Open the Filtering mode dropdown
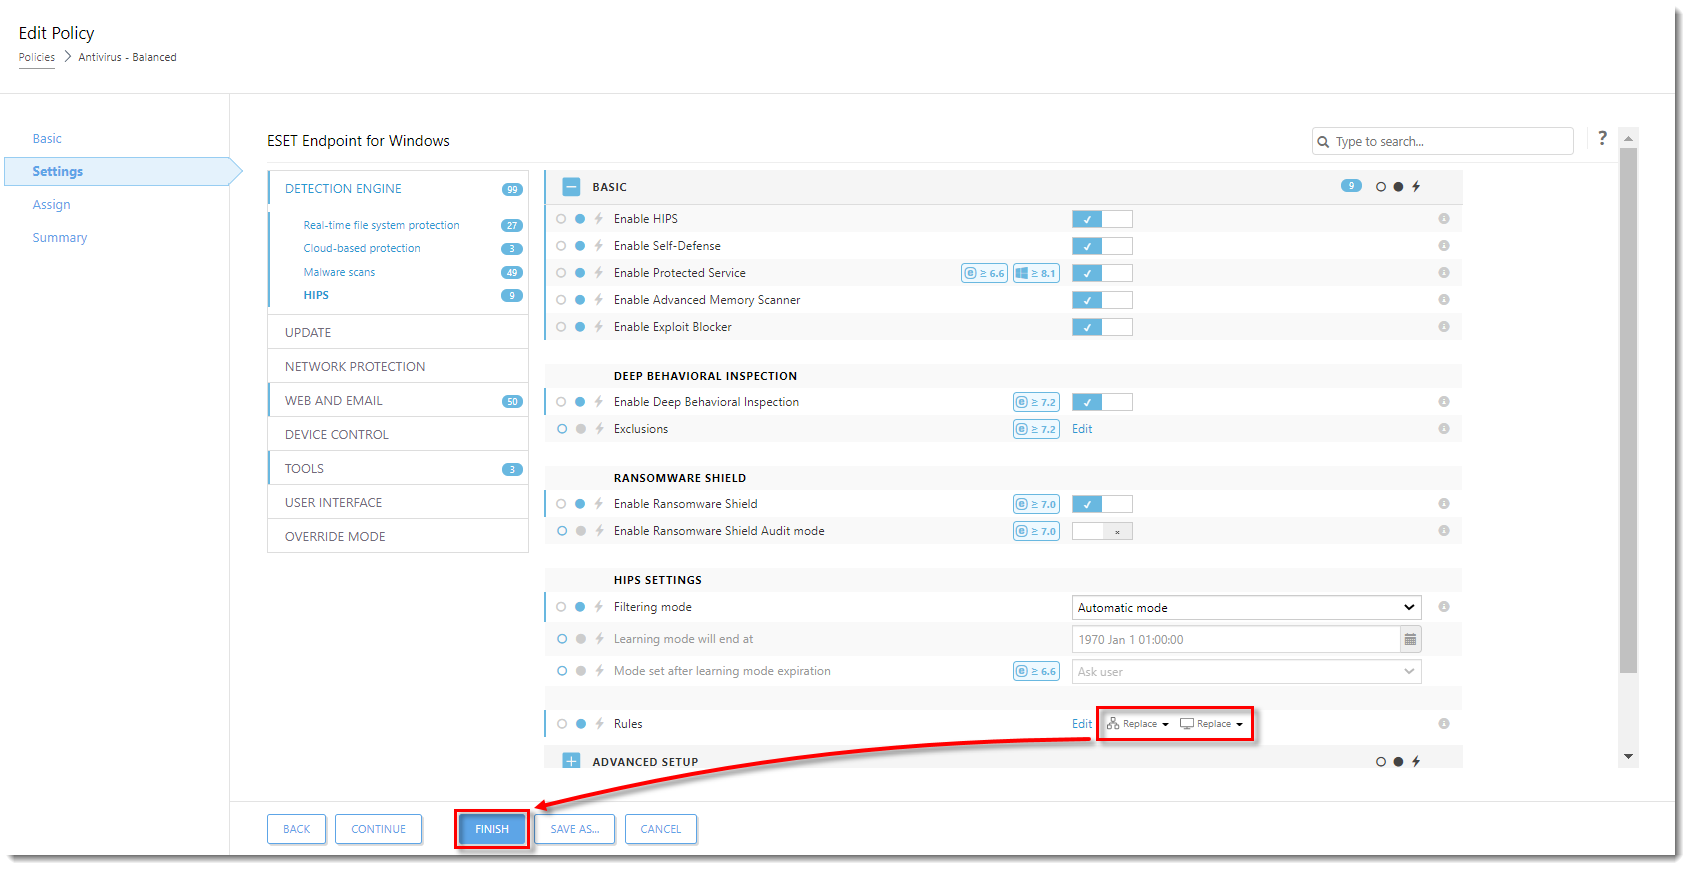This screenshot has width=1690, height=870. [x=1246, y=608]
